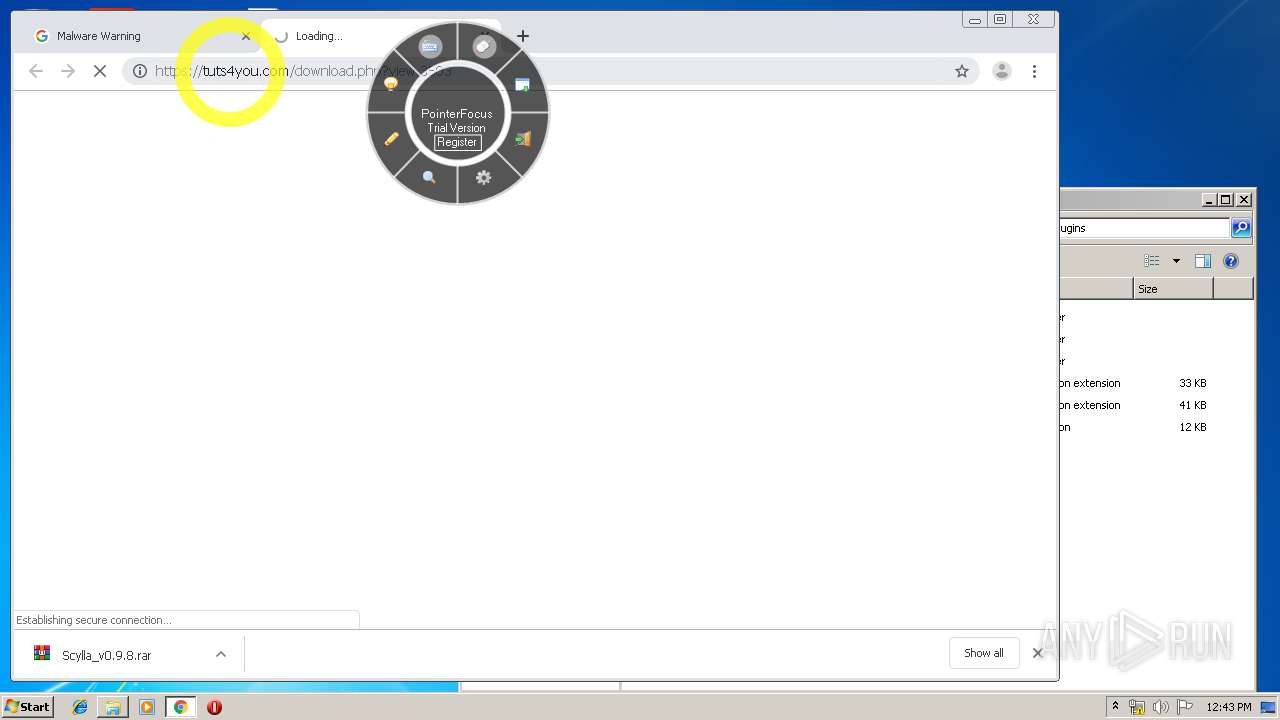The height and width of the screenshot is (720, 1280).
Task: Bookmark this page with the star
Action: click(962, 71)
